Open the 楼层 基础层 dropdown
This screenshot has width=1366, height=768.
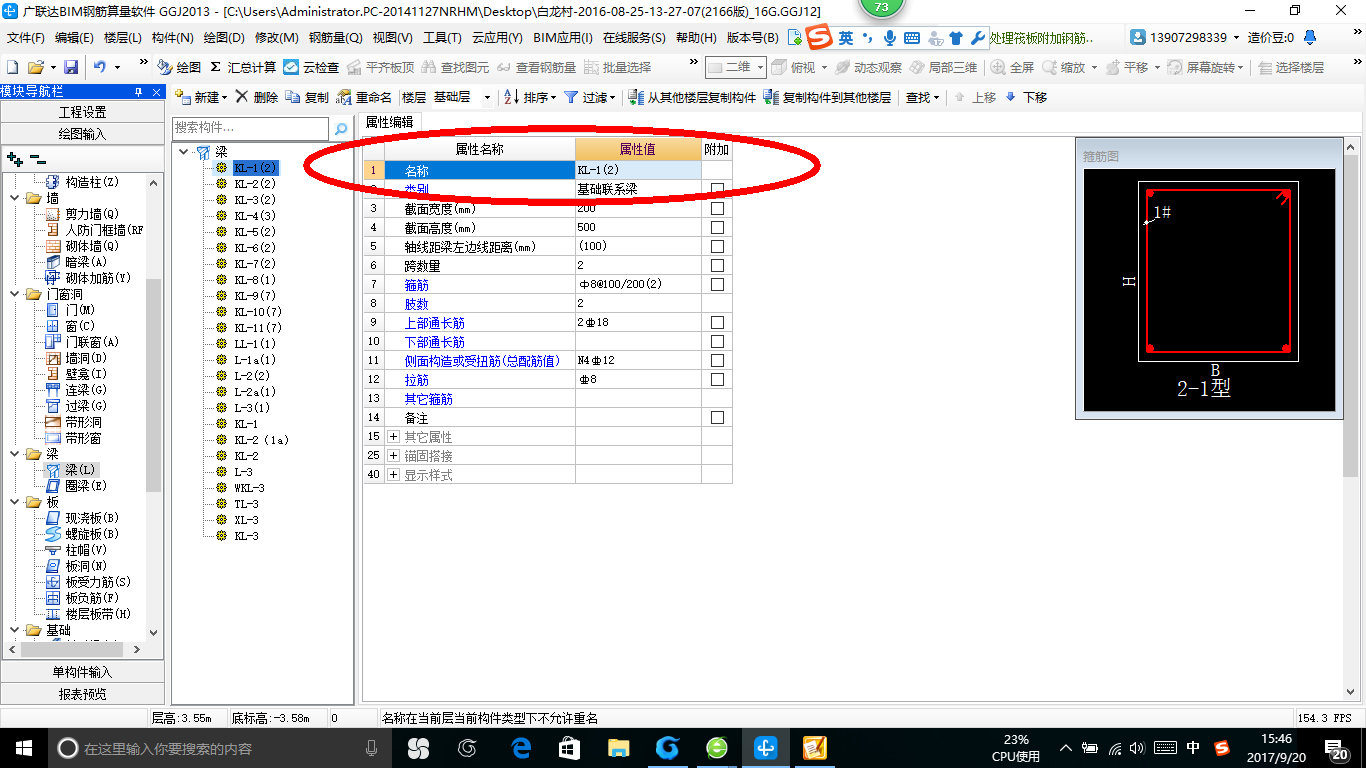pos(487,97)
